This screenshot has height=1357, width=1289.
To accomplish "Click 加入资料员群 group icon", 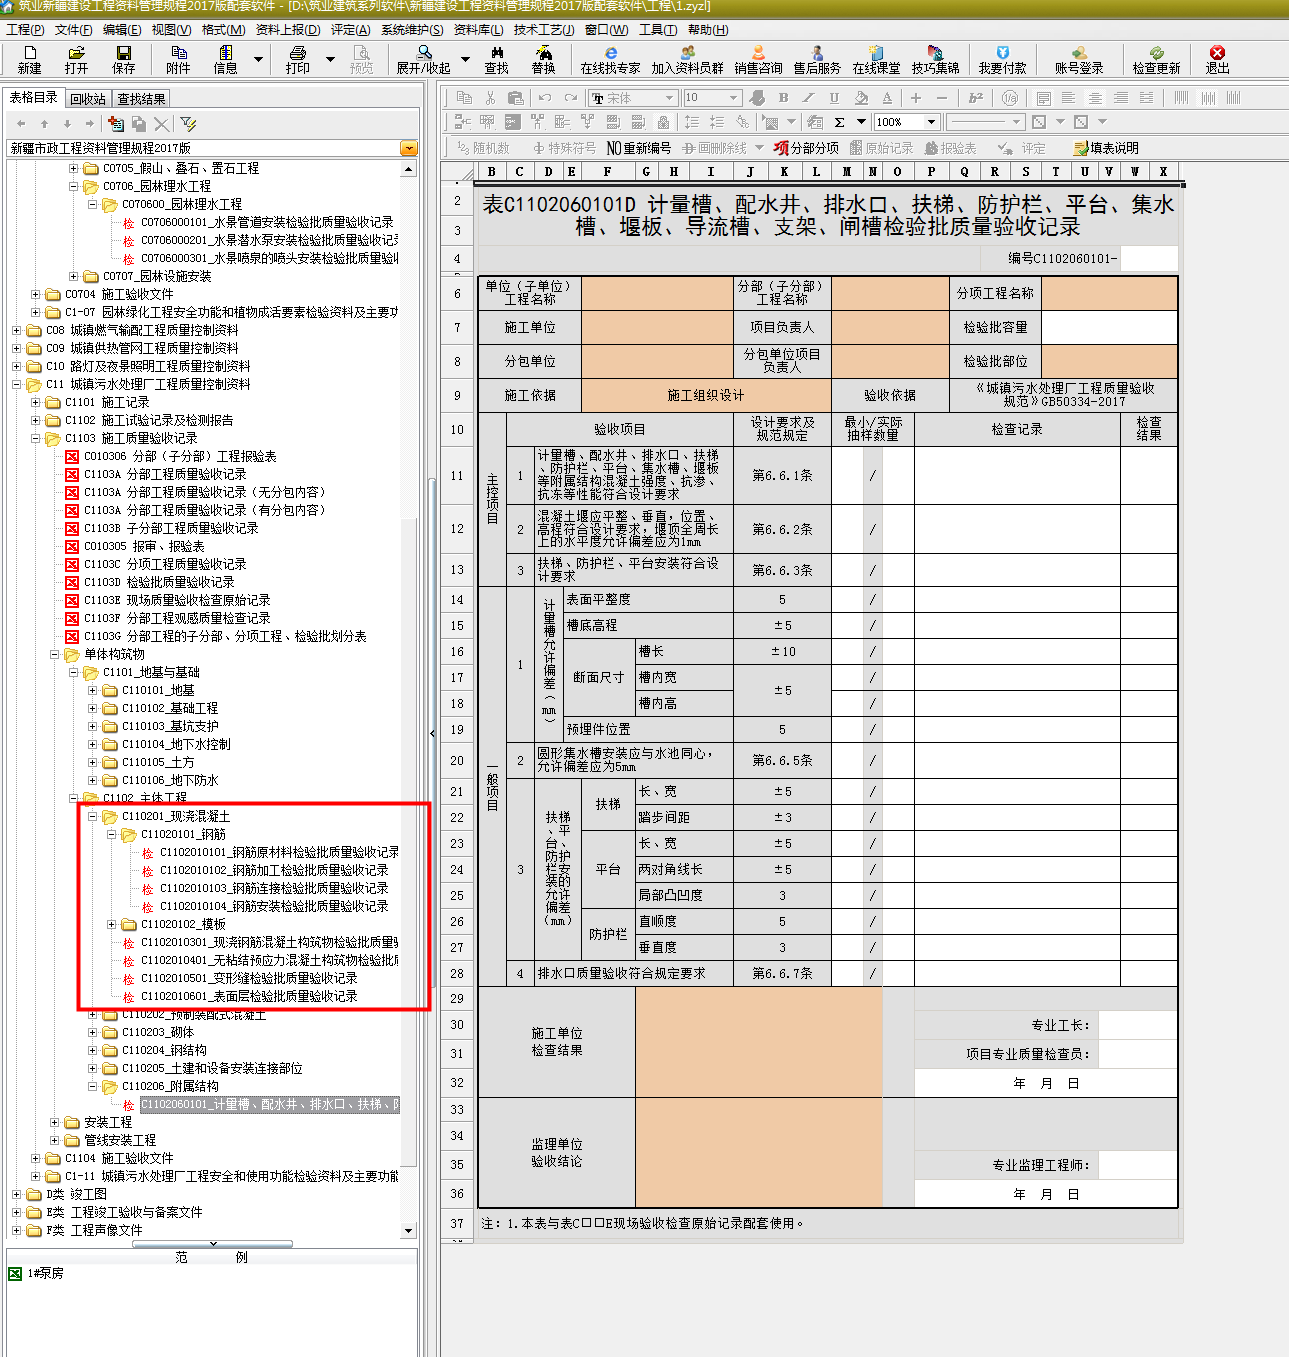I will pyautogui.click(x=687, y=59).
